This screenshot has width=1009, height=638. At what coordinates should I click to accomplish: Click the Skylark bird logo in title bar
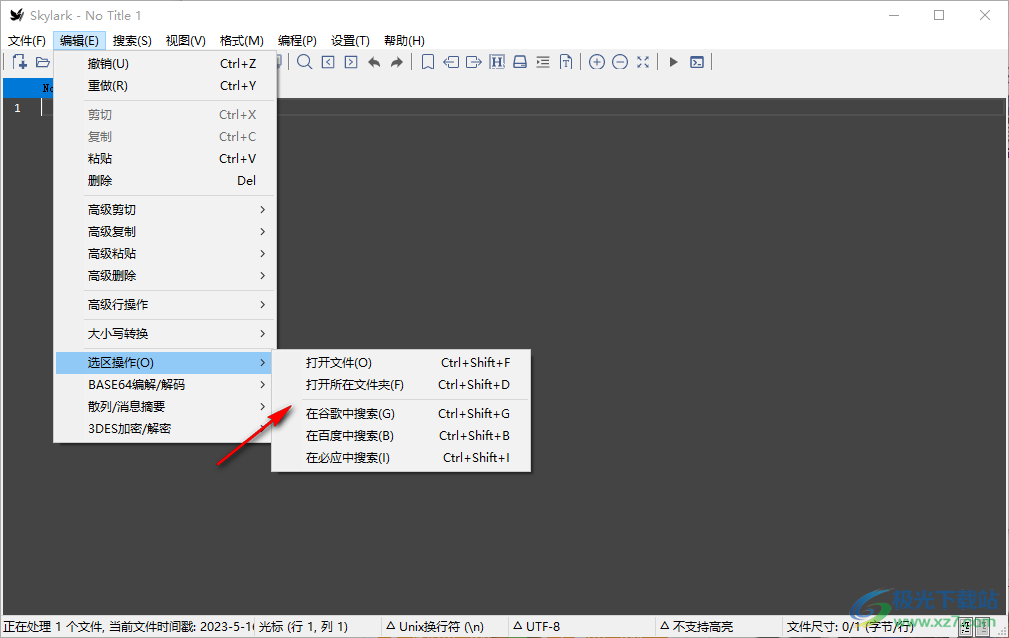tap(17, 15)
